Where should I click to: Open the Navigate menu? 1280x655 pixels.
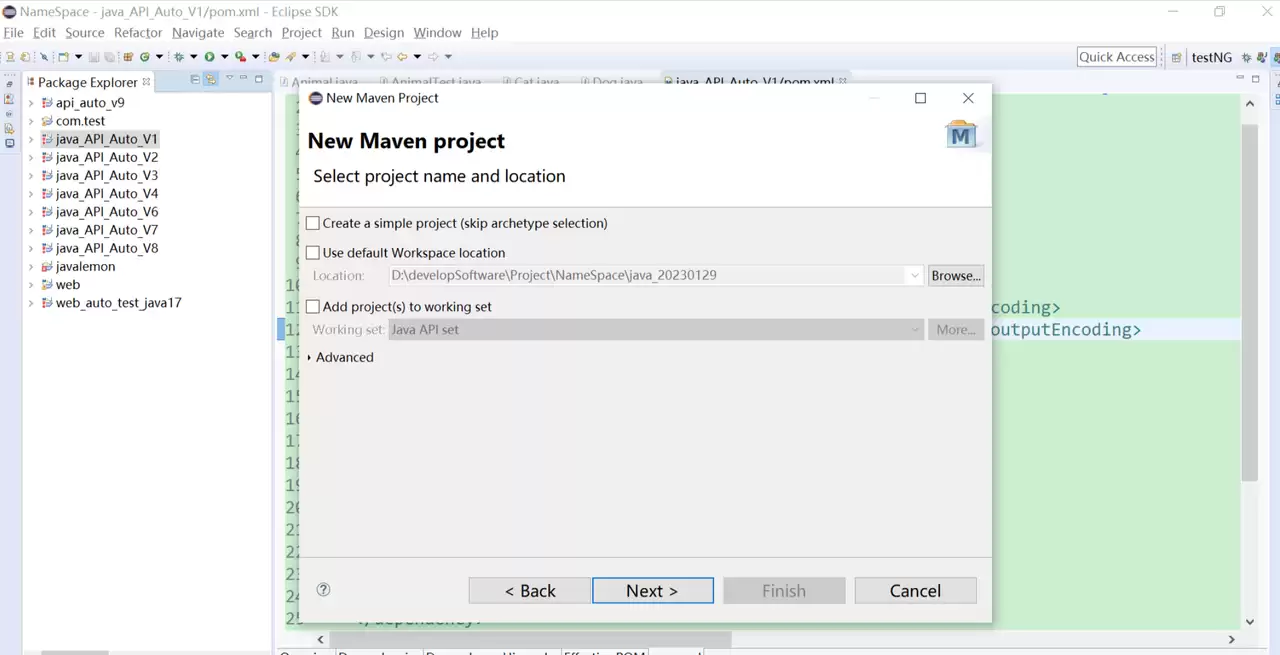pyautogui.click(x=198, y=33)
